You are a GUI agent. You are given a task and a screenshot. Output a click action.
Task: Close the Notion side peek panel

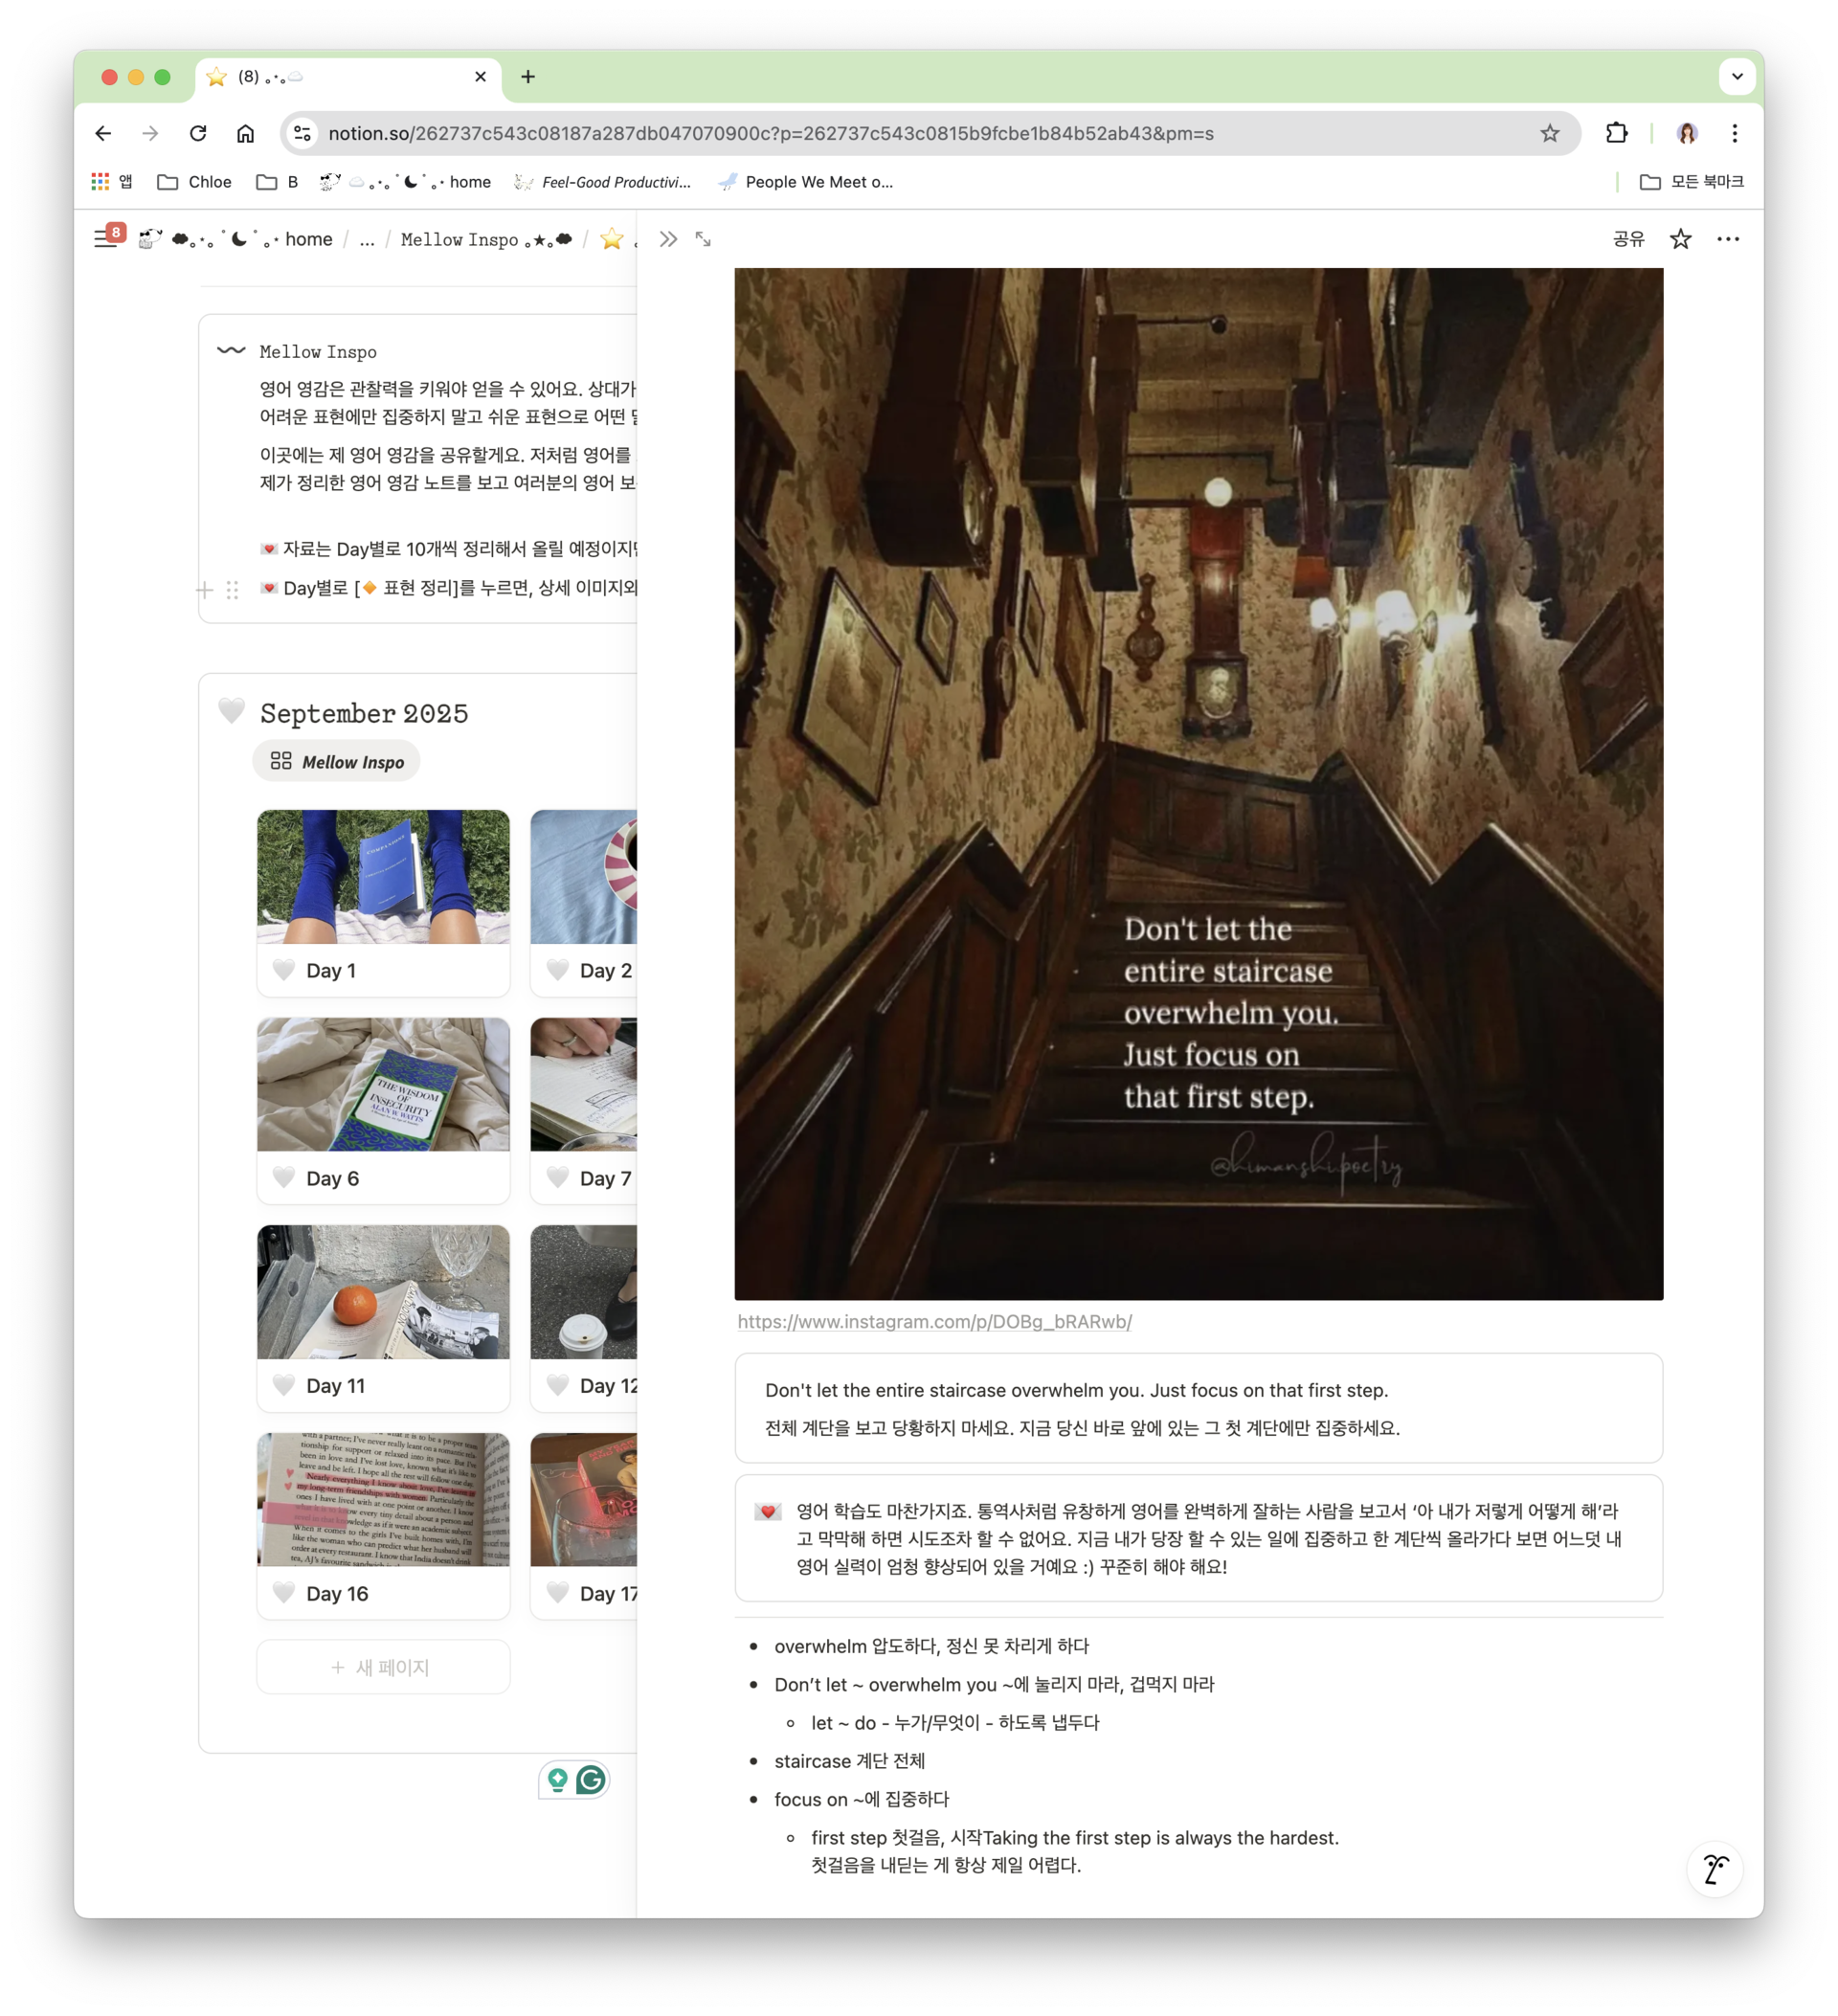coord(668,239)
